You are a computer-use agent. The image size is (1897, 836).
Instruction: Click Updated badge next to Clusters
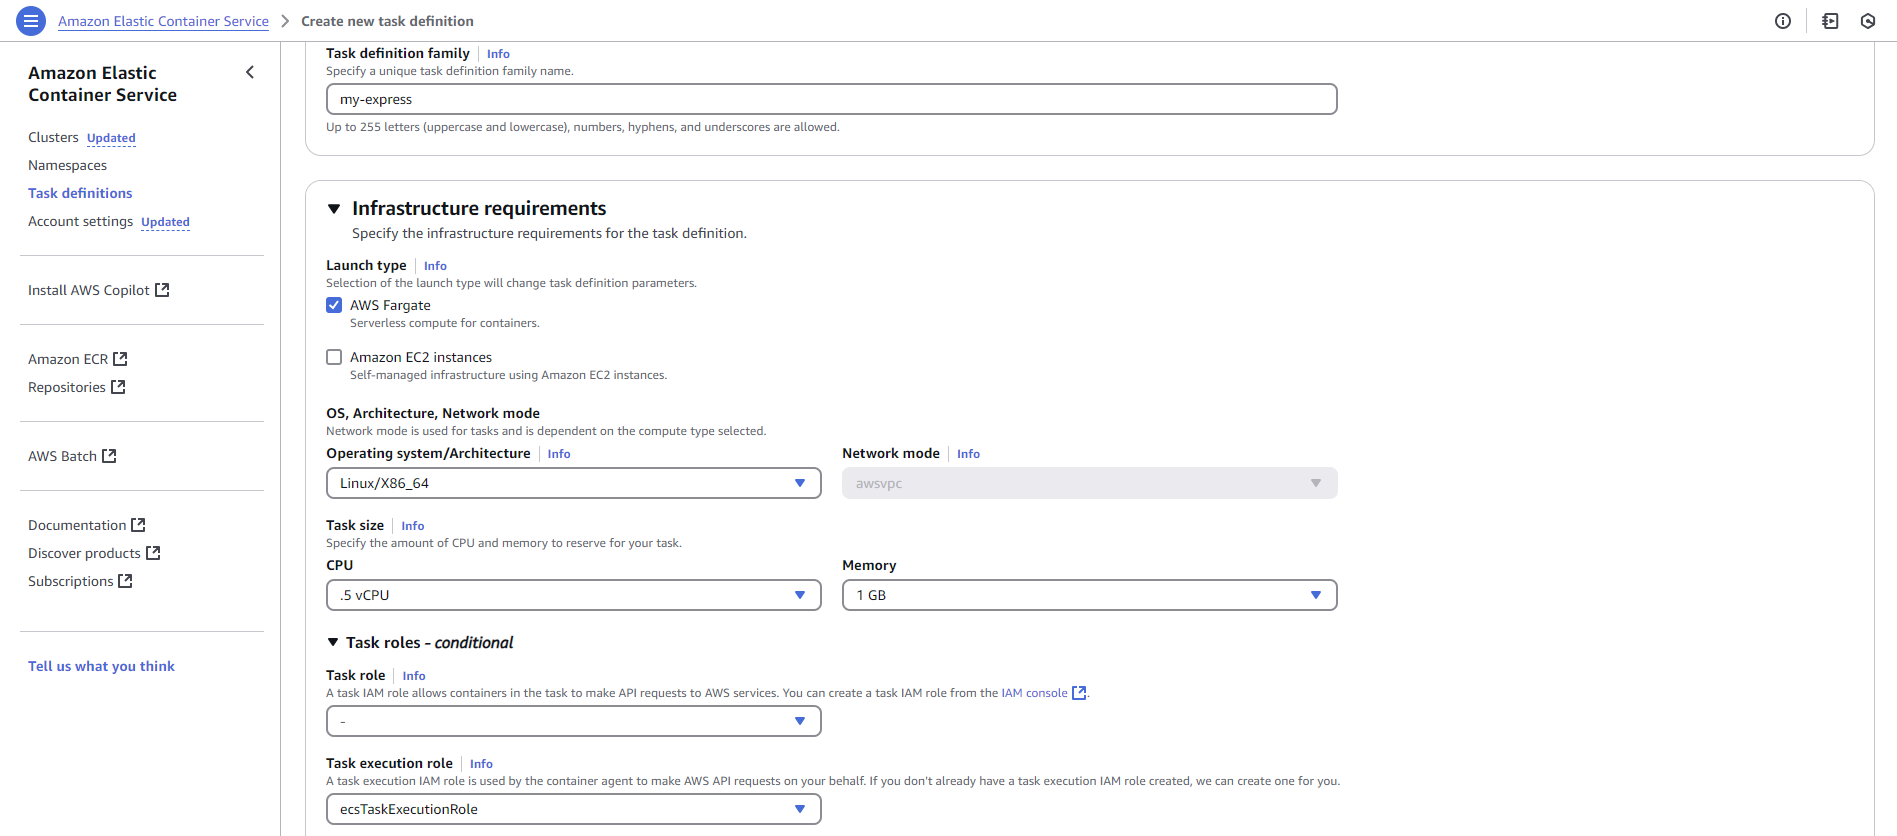(111, 138)
